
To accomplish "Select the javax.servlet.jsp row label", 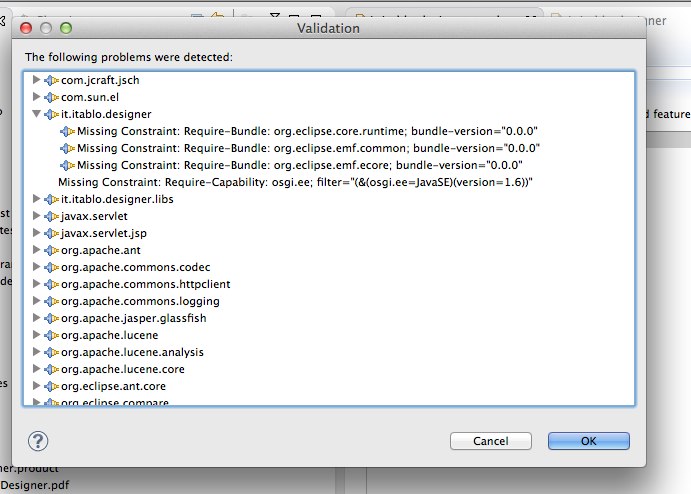I will point(104,233).
